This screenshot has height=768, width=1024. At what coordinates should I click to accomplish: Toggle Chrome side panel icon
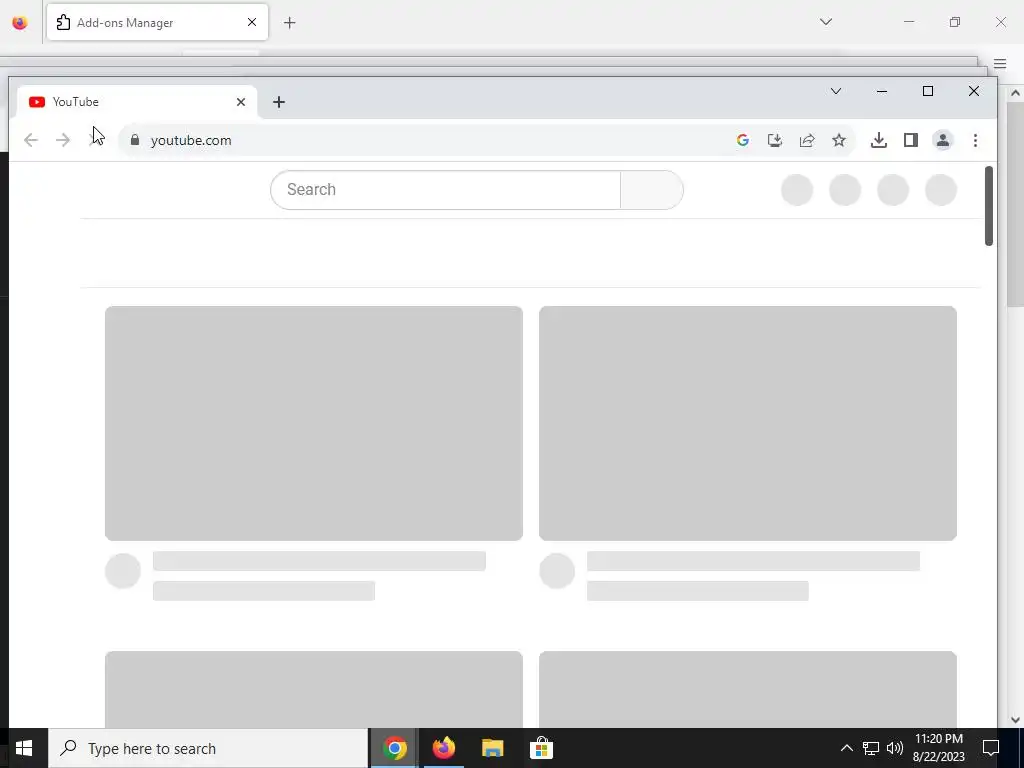(x=911, y=140)
